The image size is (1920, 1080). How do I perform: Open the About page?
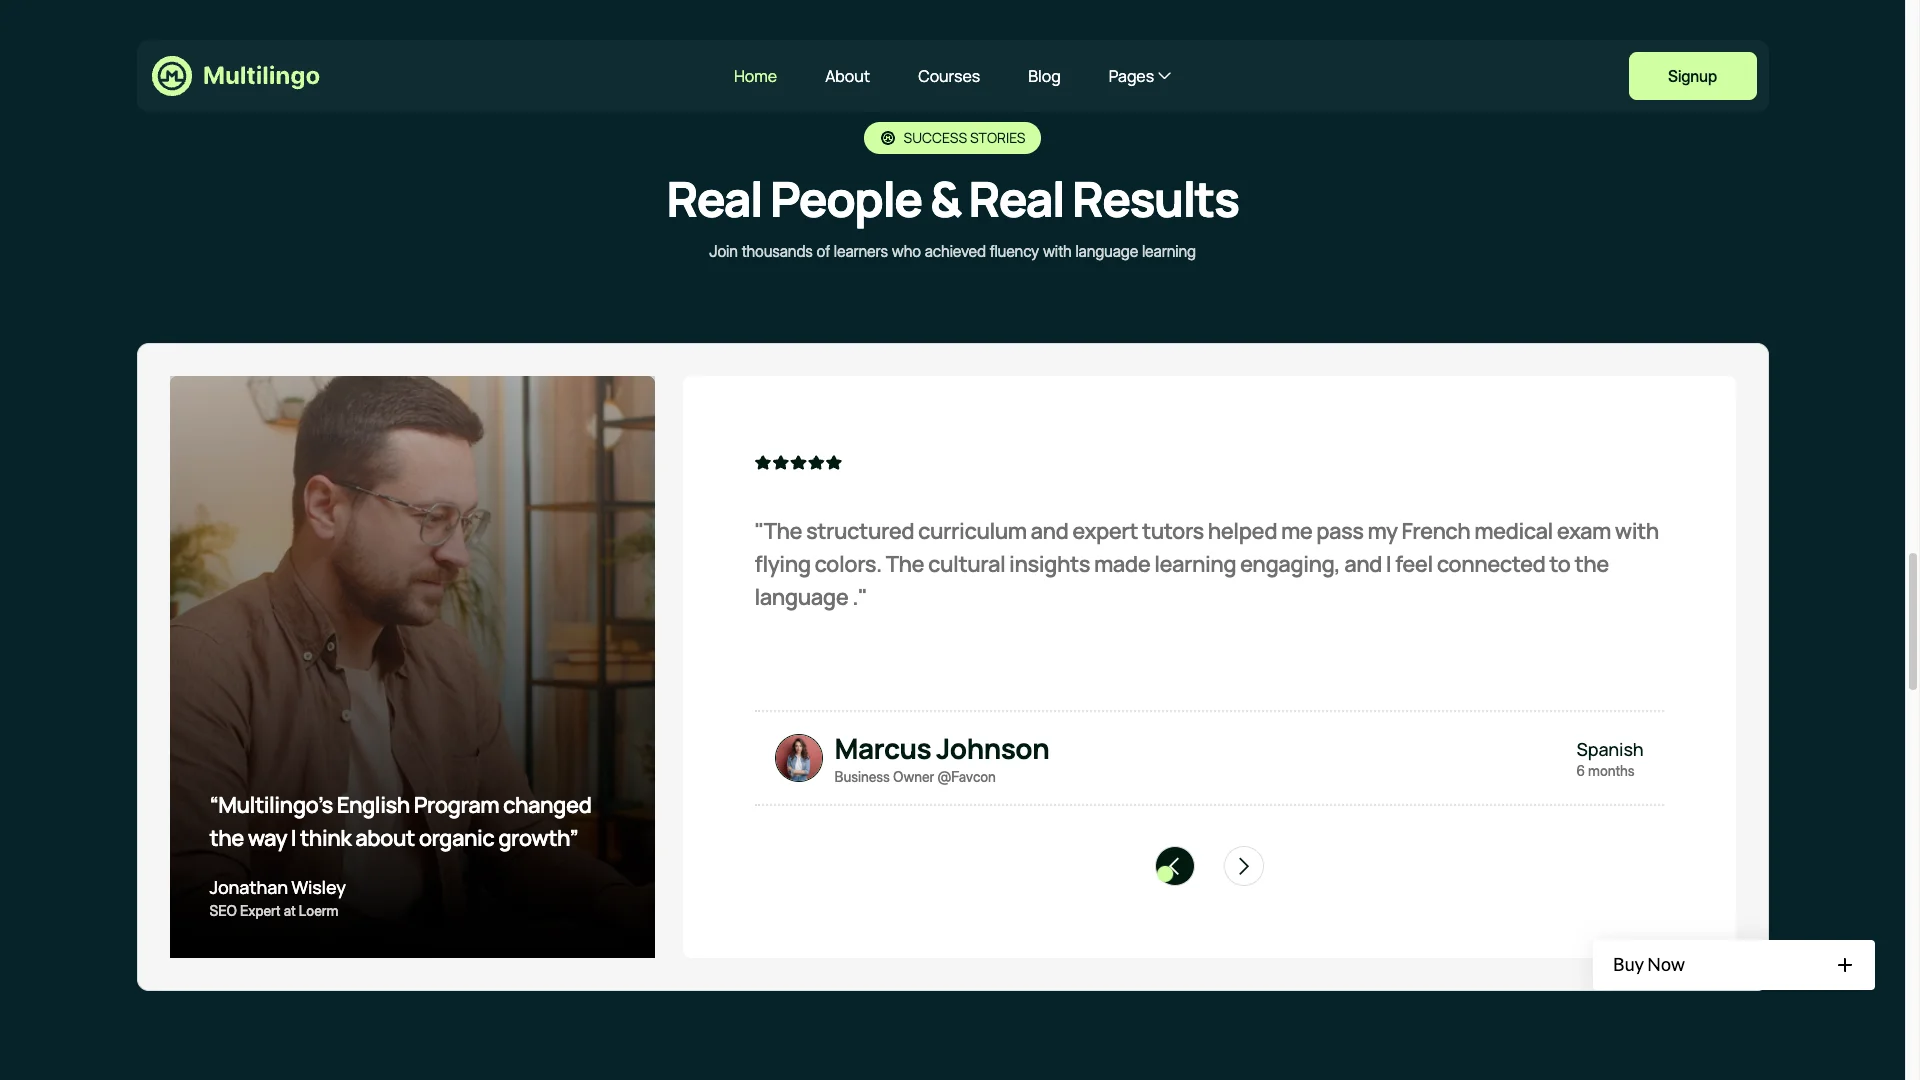coord(847,76)
